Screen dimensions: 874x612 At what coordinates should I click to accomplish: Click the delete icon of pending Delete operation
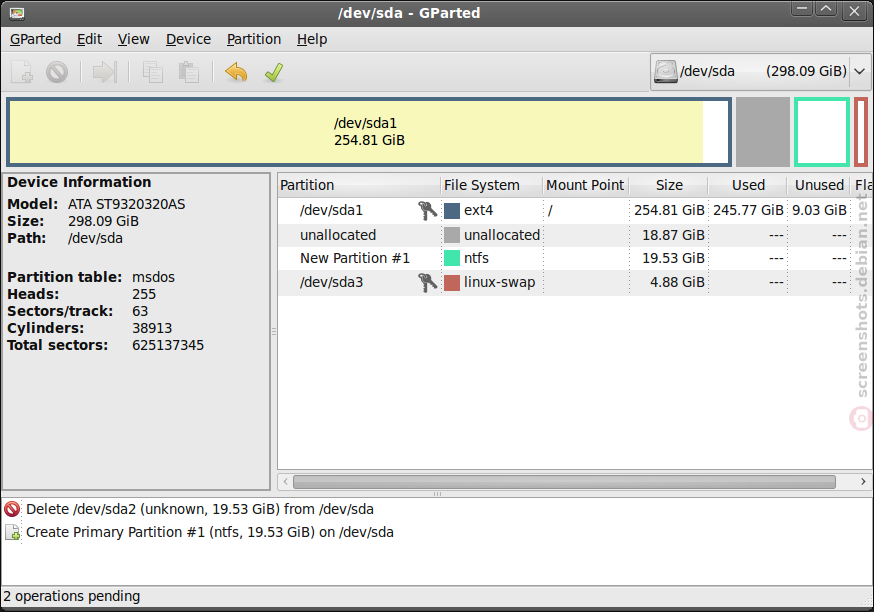point(12,509)
